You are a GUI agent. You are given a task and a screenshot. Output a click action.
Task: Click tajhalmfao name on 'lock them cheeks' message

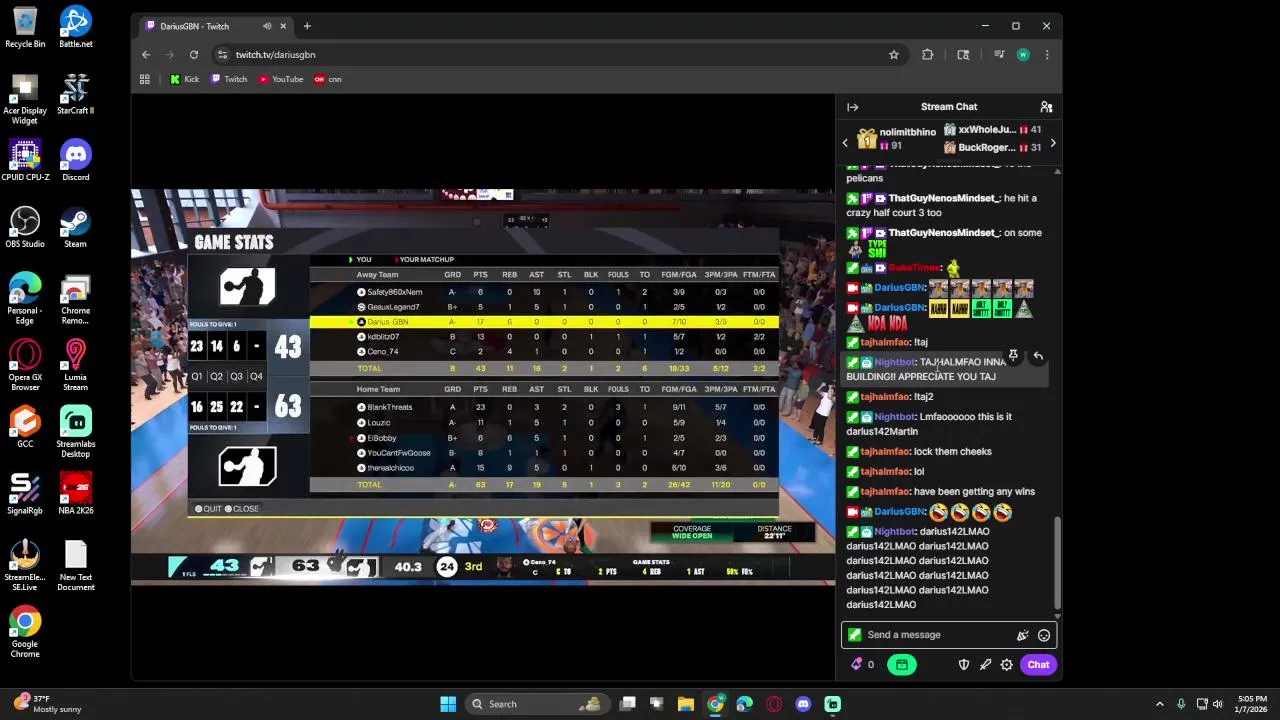point(885,452)
